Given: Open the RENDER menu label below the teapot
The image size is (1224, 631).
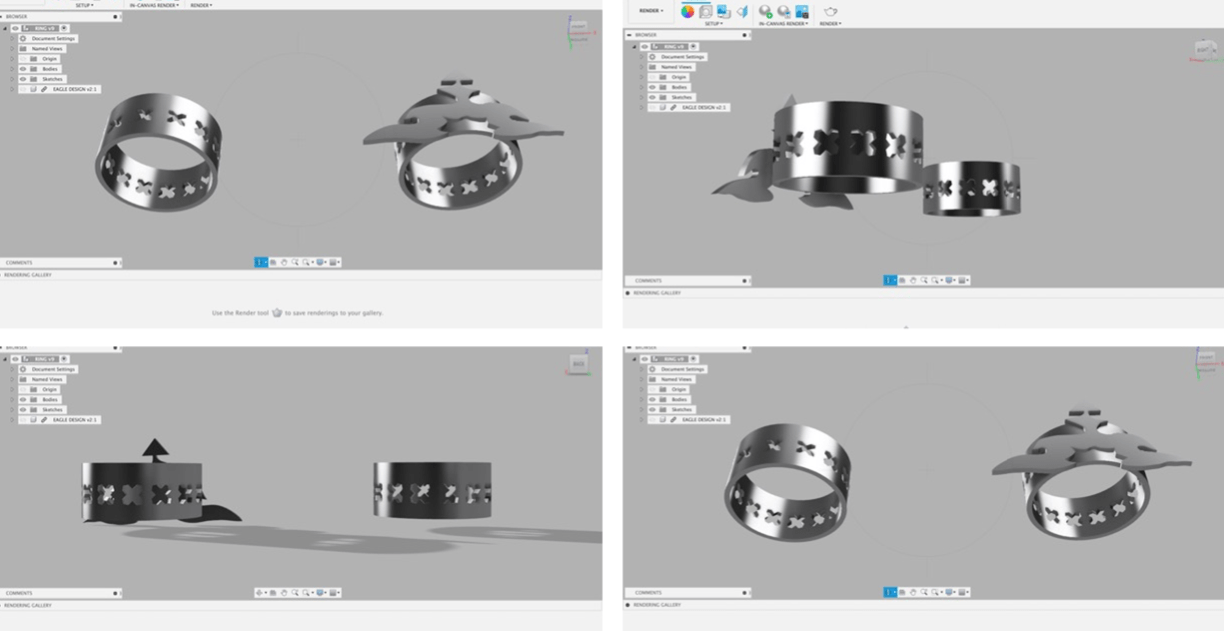Looking at the screenshot, I should (x=830, y=24).
